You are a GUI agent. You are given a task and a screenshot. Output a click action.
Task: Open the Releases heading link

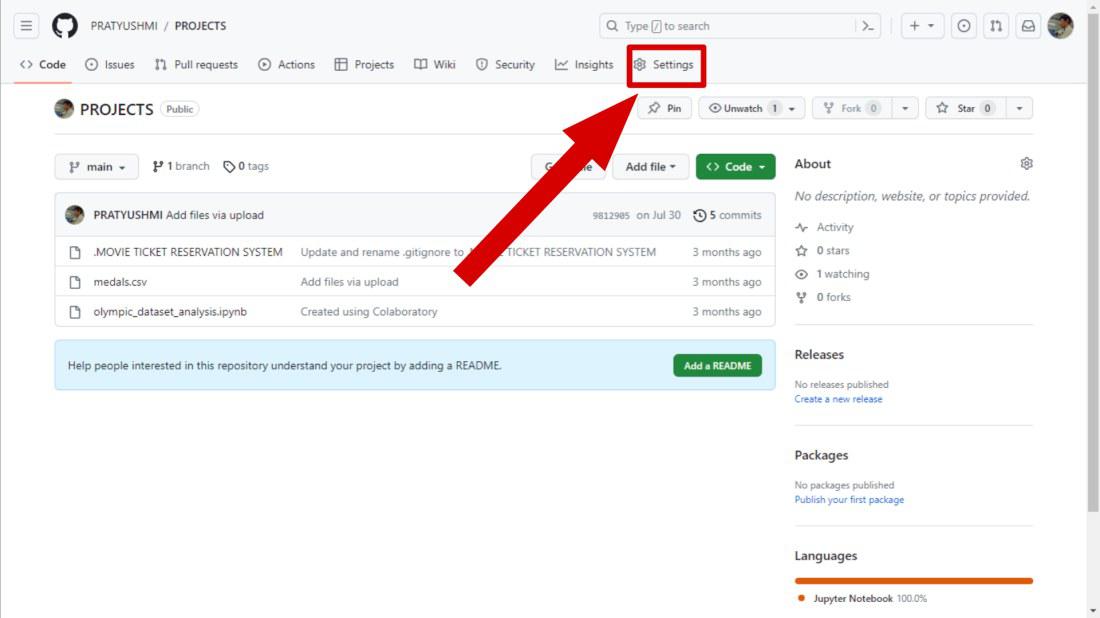[819, 354]
